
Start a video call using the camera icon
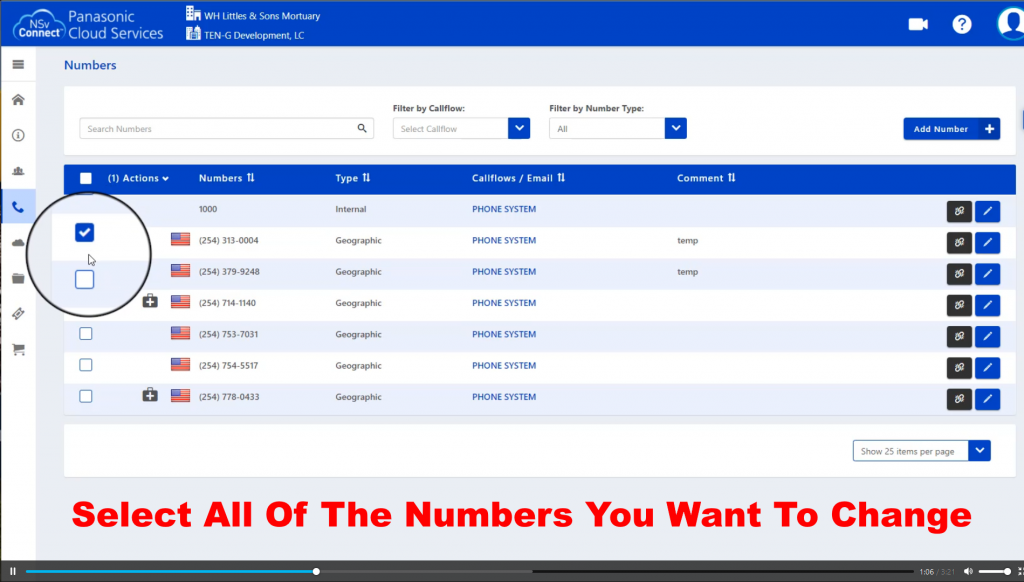click(917, 24)
